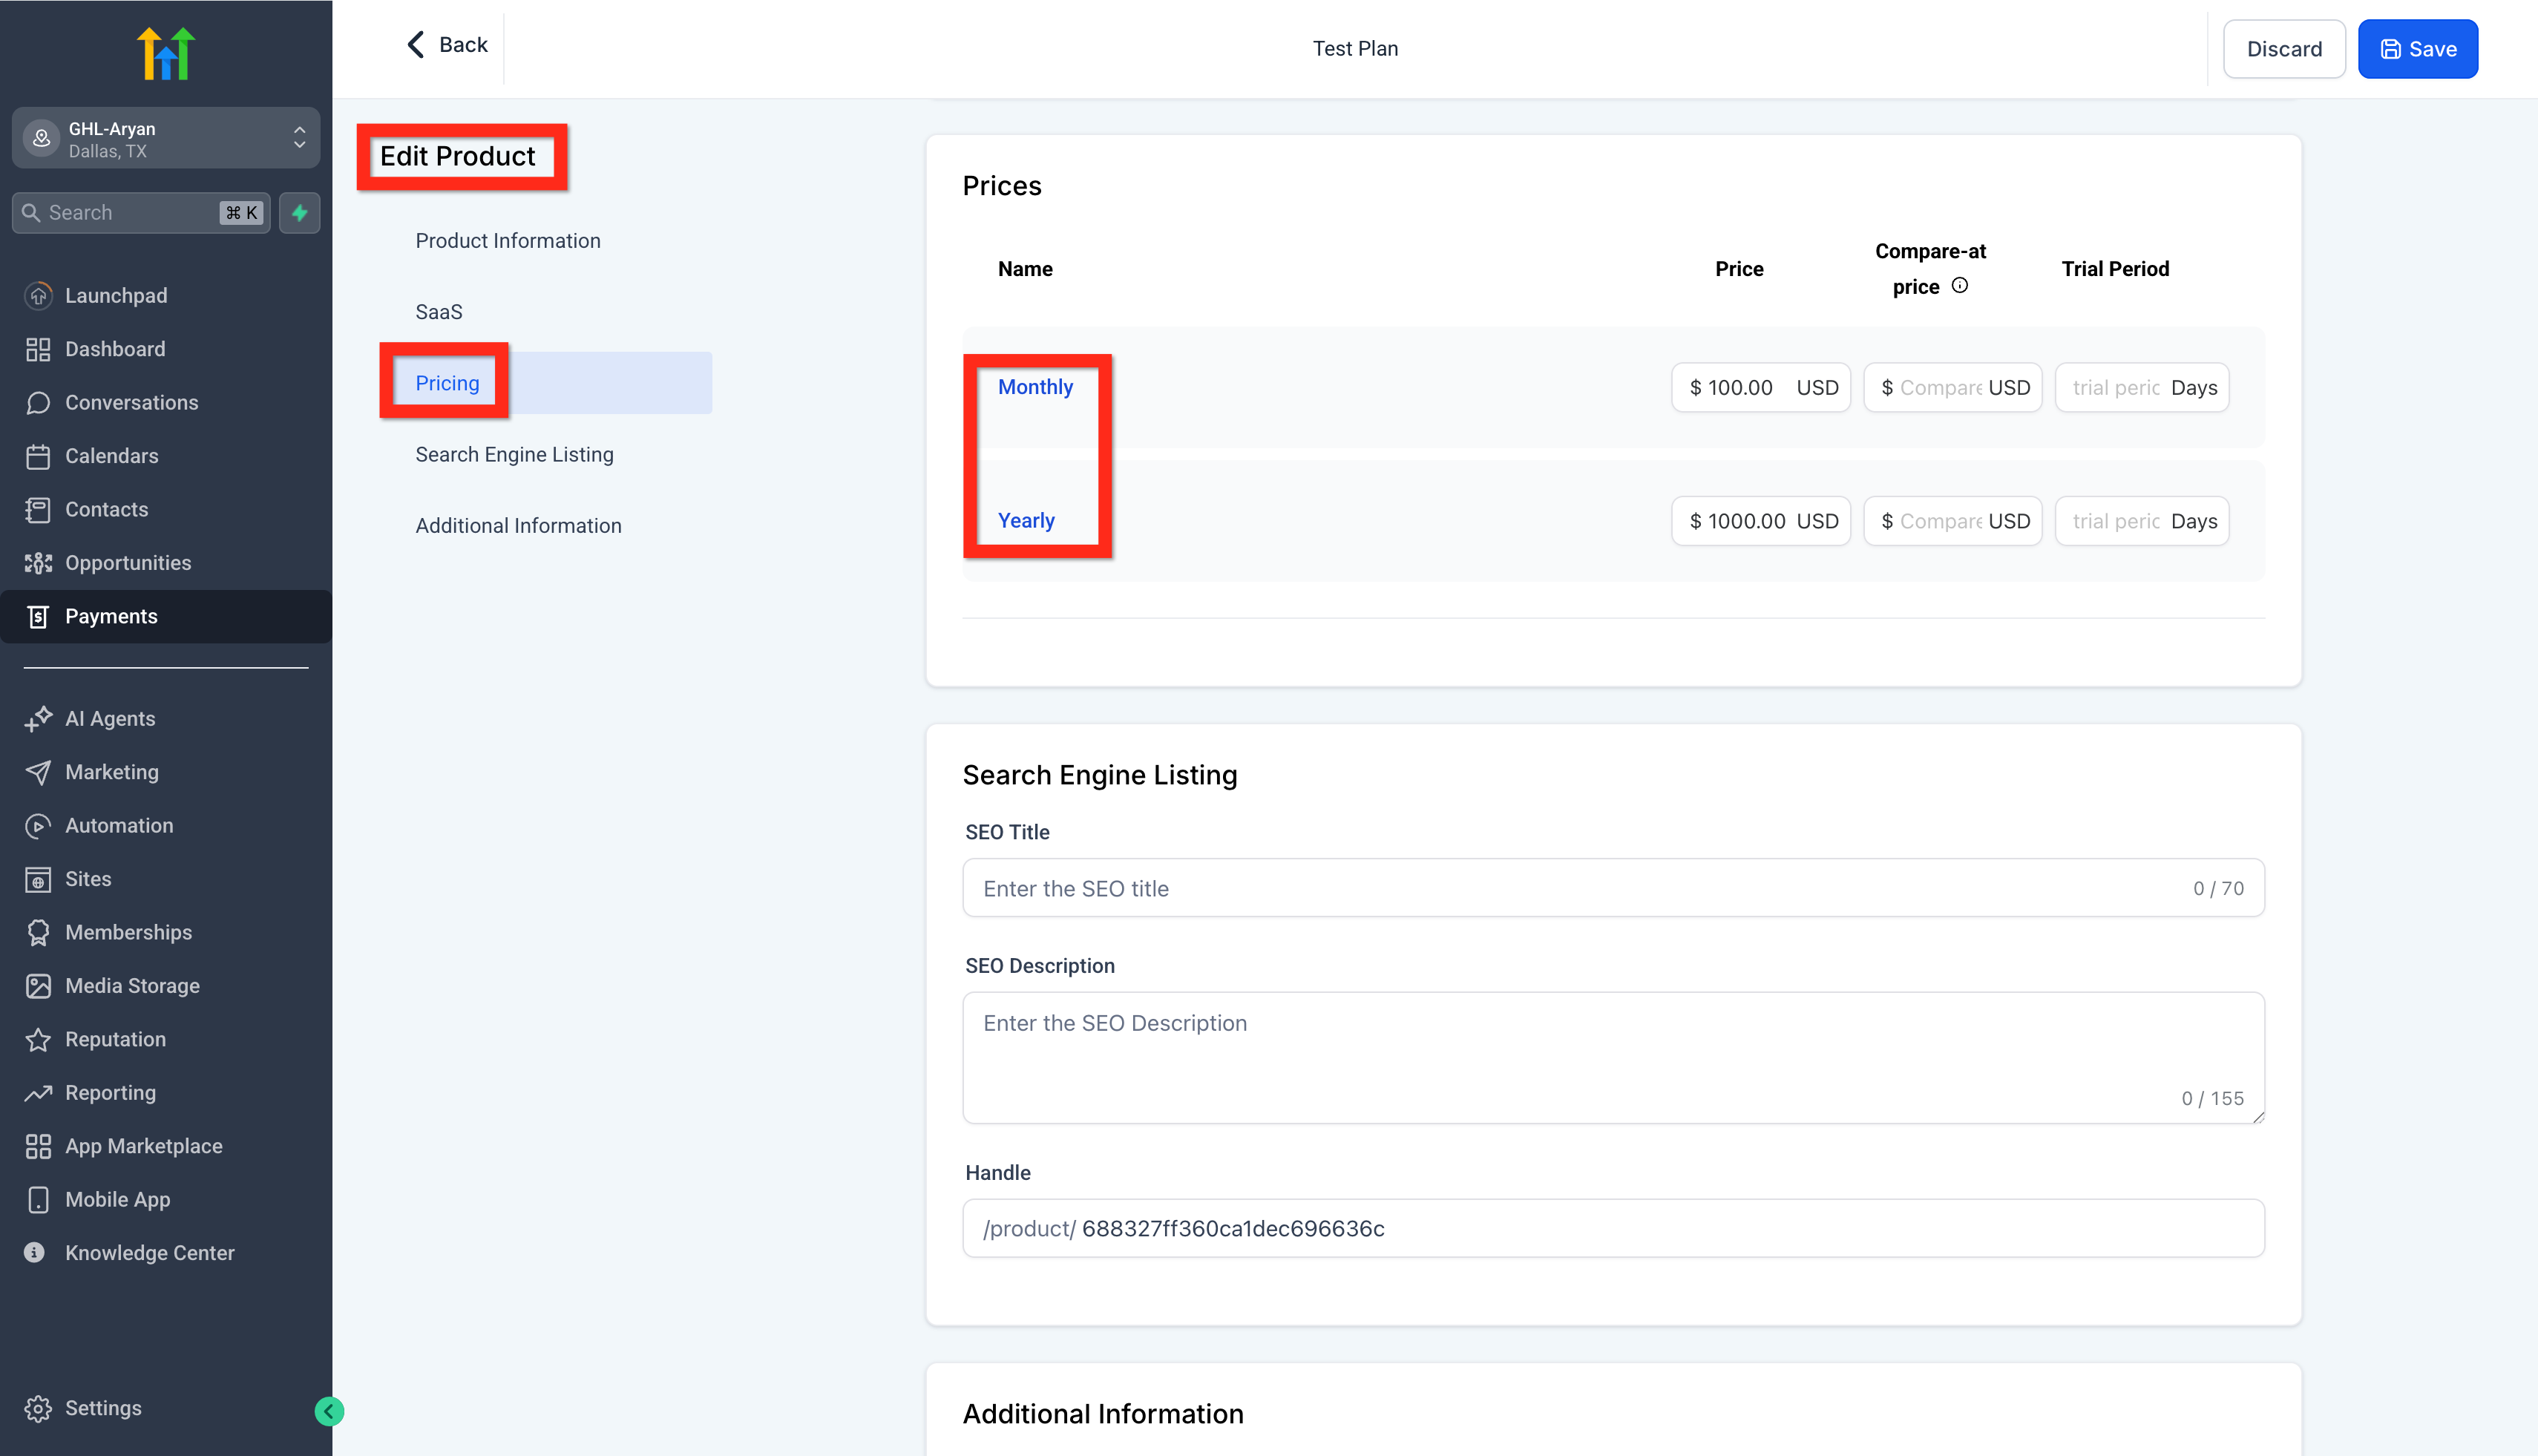2538x1456 pixels.
Task: Click the Conversations chat bubble icon
Action: [38, 402]
